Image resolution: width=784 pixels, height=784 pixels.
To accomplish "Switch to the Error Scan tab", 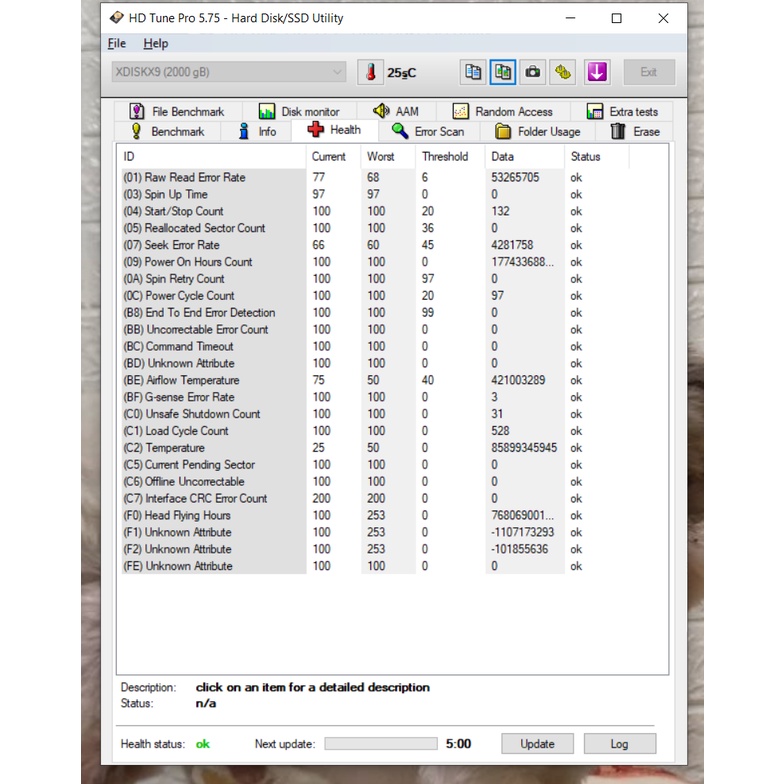I will point(428,131).
